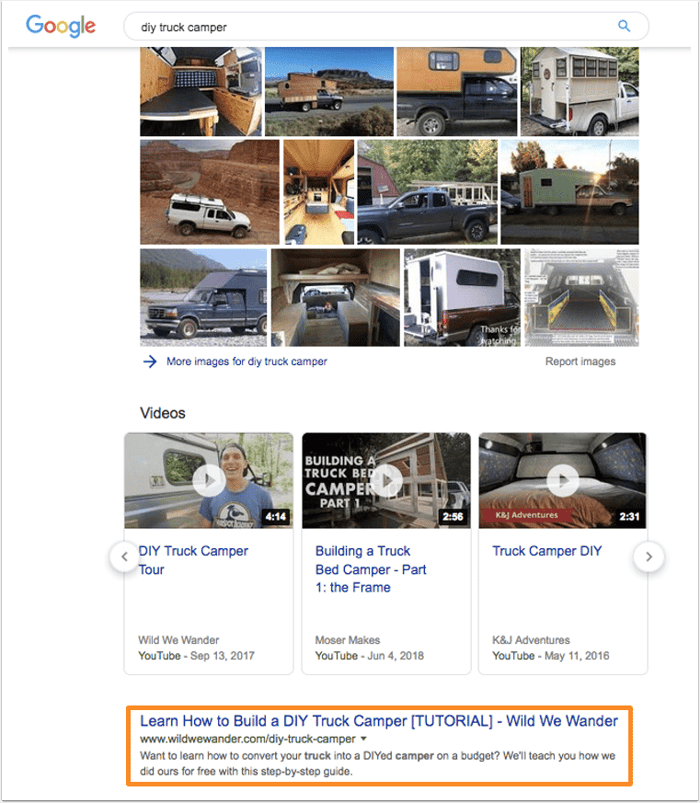The image size is (700, 803).
Task: Click the wooden camper on desert road image
Action: (x=329, y=92)
